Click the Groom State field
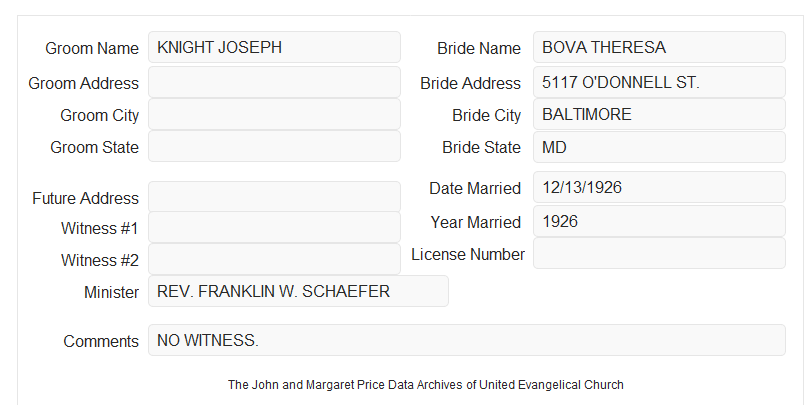The width and height of the screenshot is (805, 405). tap(274, 146)
